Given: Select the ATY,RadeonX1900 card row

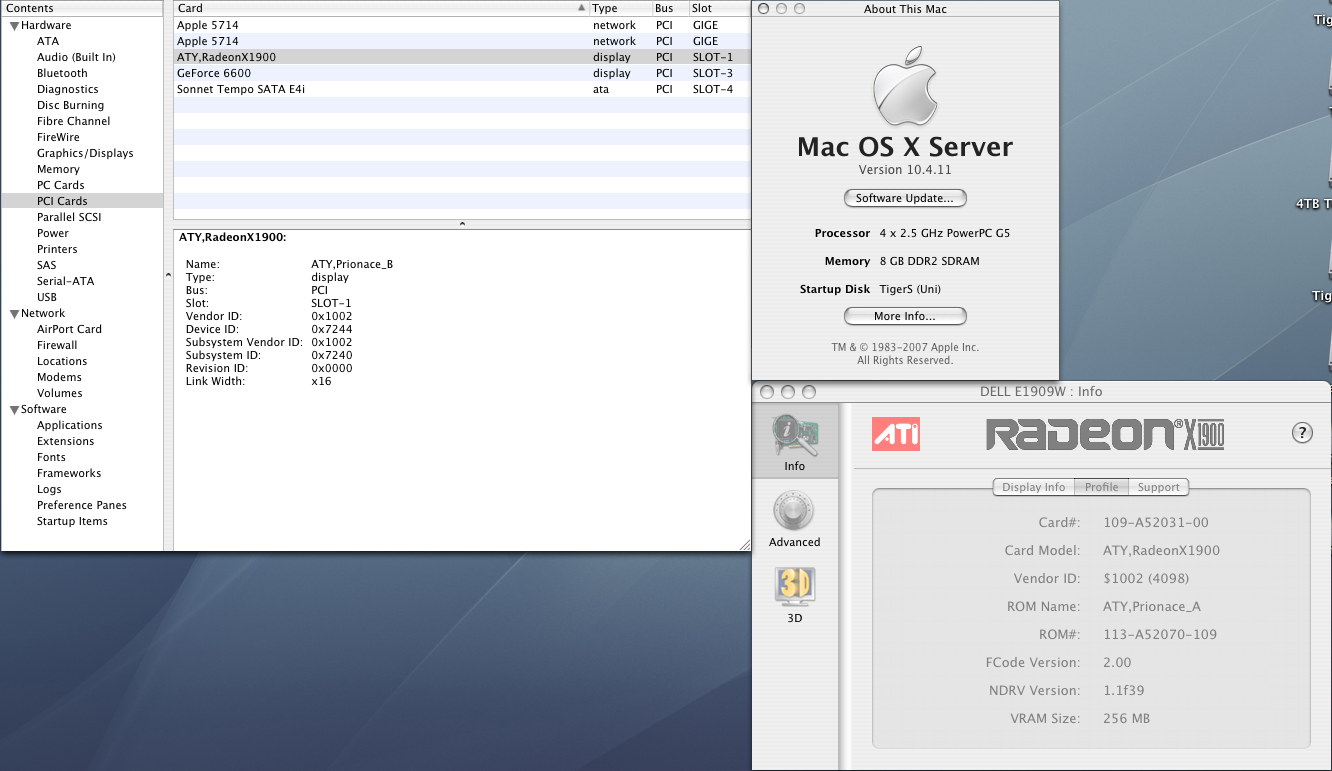Looking at the screenshot, I should pyautogui.click(x=462, y=57).
